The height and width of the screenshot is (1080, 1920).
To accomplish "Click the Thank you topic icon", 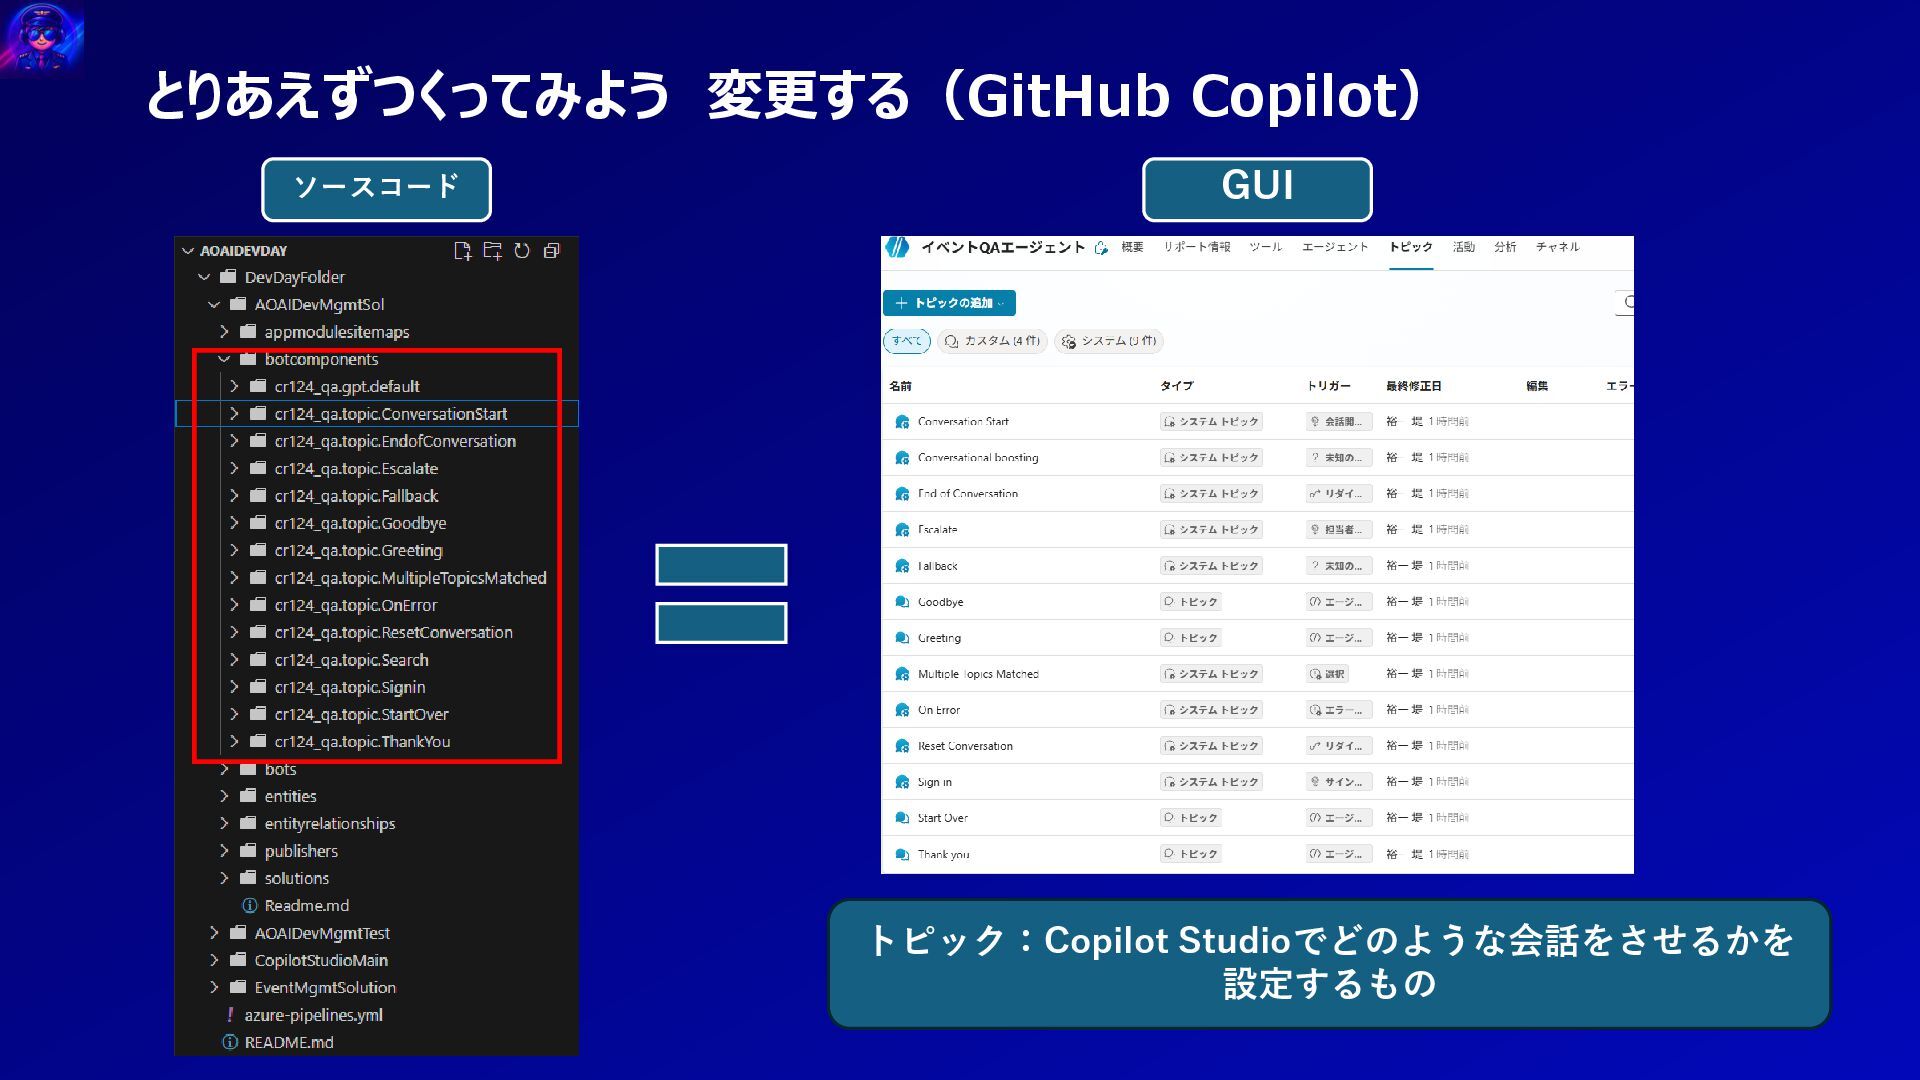I will 902,854.
